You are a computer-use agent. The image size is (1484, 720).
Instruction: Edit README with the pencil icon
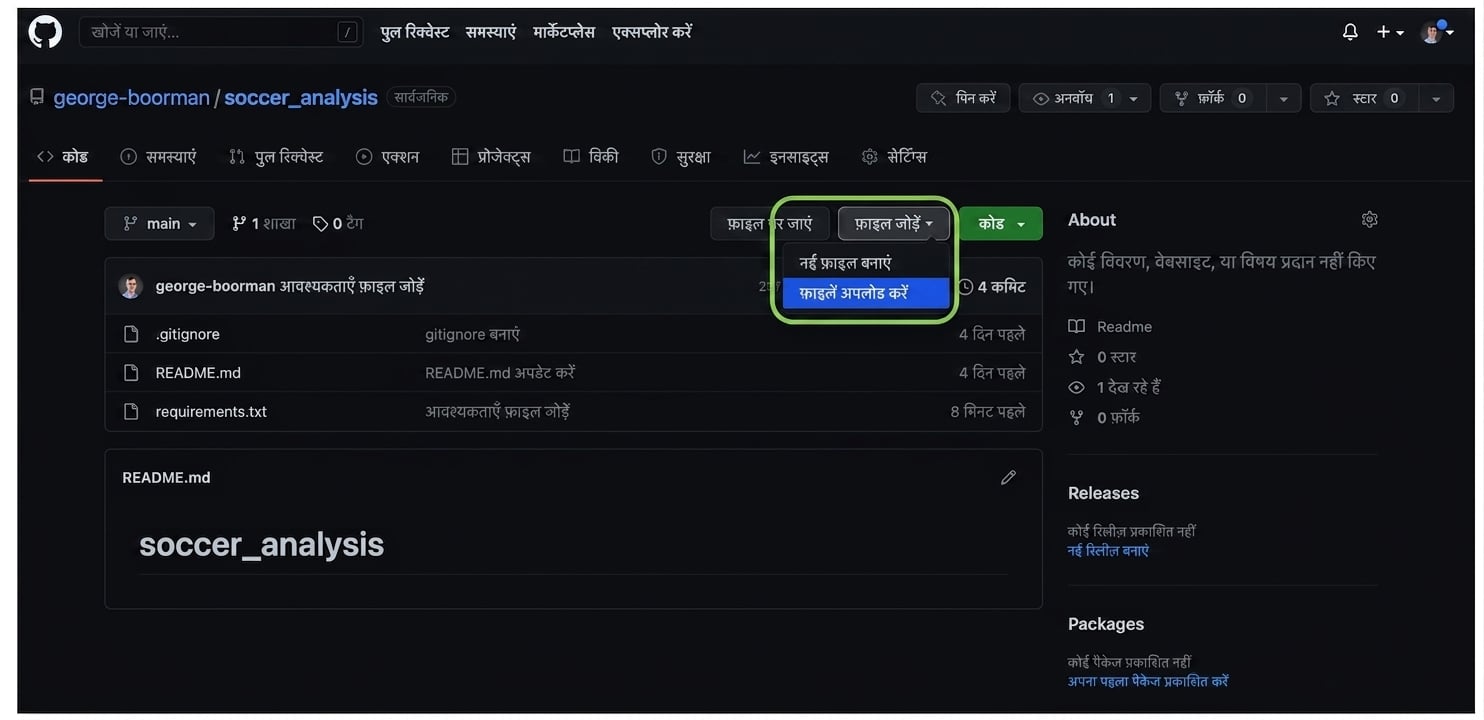[1008, 478]
